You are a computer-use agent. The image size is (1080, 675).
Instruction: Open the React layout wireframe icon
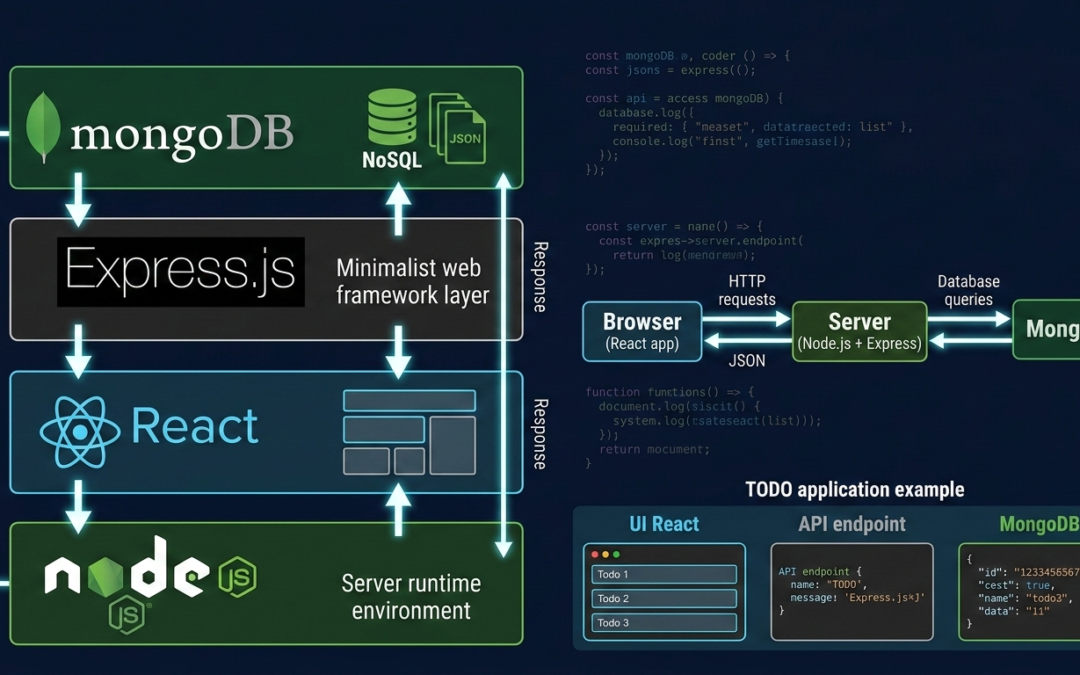(409, 432)
